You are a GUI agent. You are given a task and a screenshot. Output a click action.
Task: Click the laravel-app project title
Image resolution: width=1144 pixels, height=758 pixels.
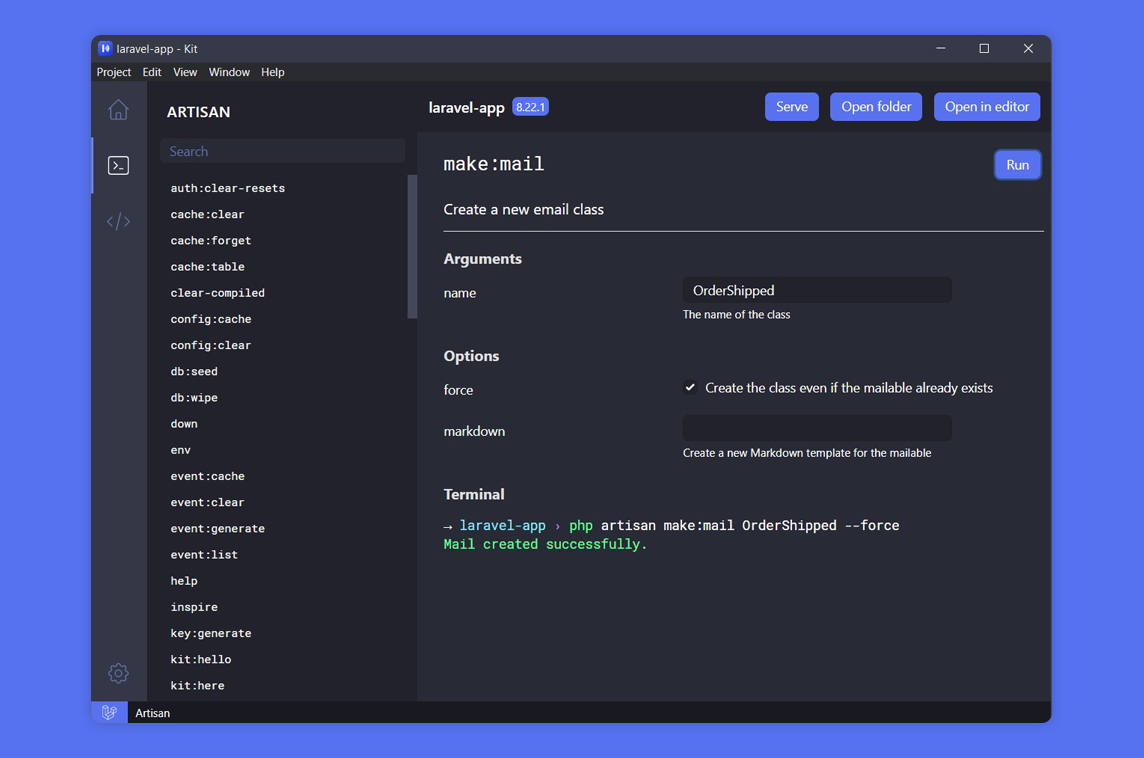click(466, 108)
